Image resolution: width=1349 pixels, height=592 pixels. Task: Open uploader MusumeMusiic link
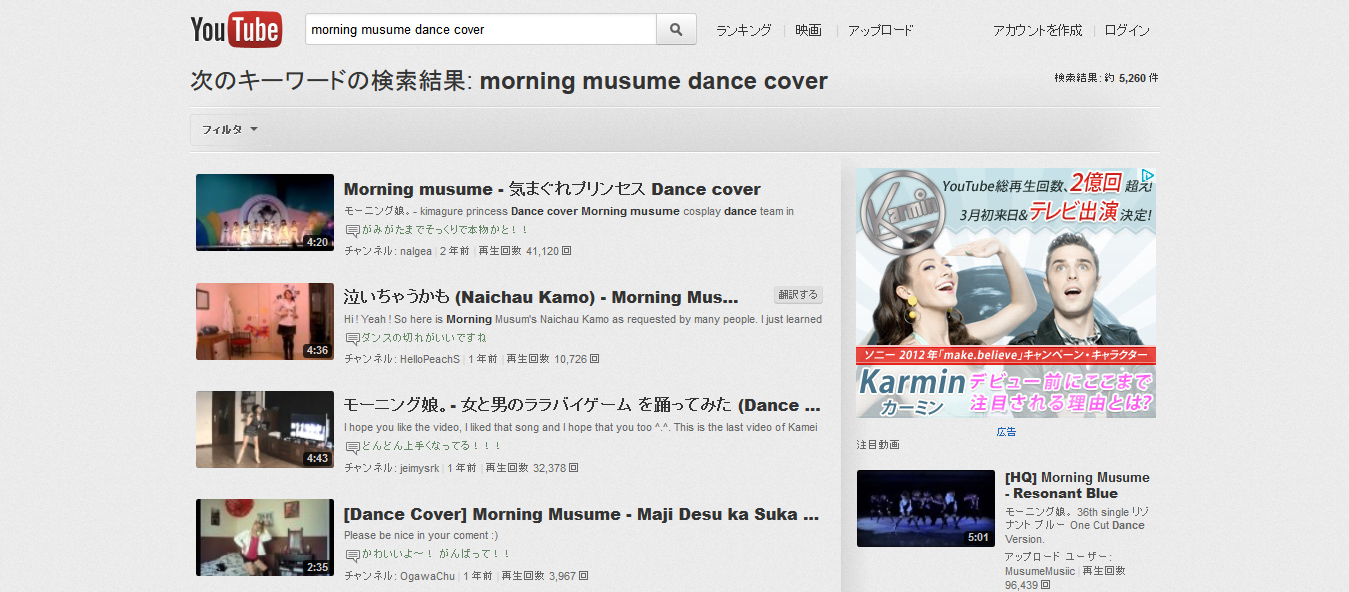tap(1040, 571)
